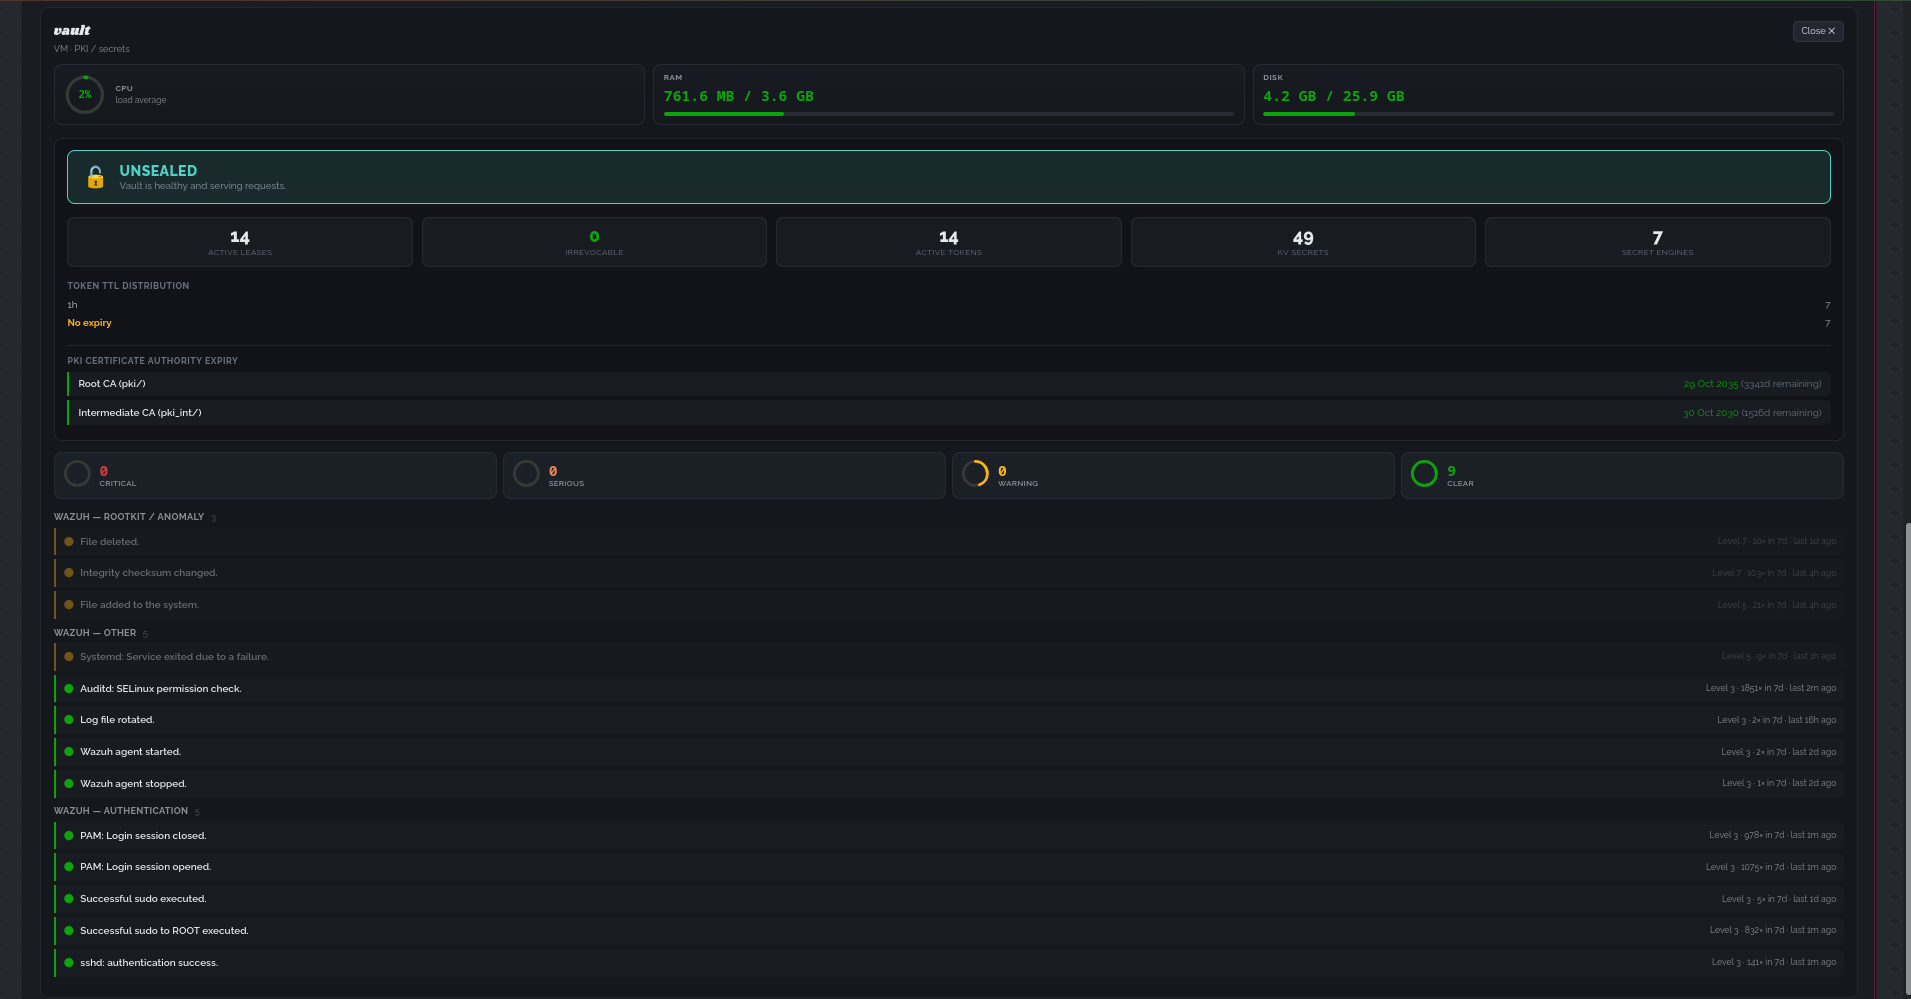Open the Irrevocable leases card
Screen dimensions: 1911x999
(594, 242)
